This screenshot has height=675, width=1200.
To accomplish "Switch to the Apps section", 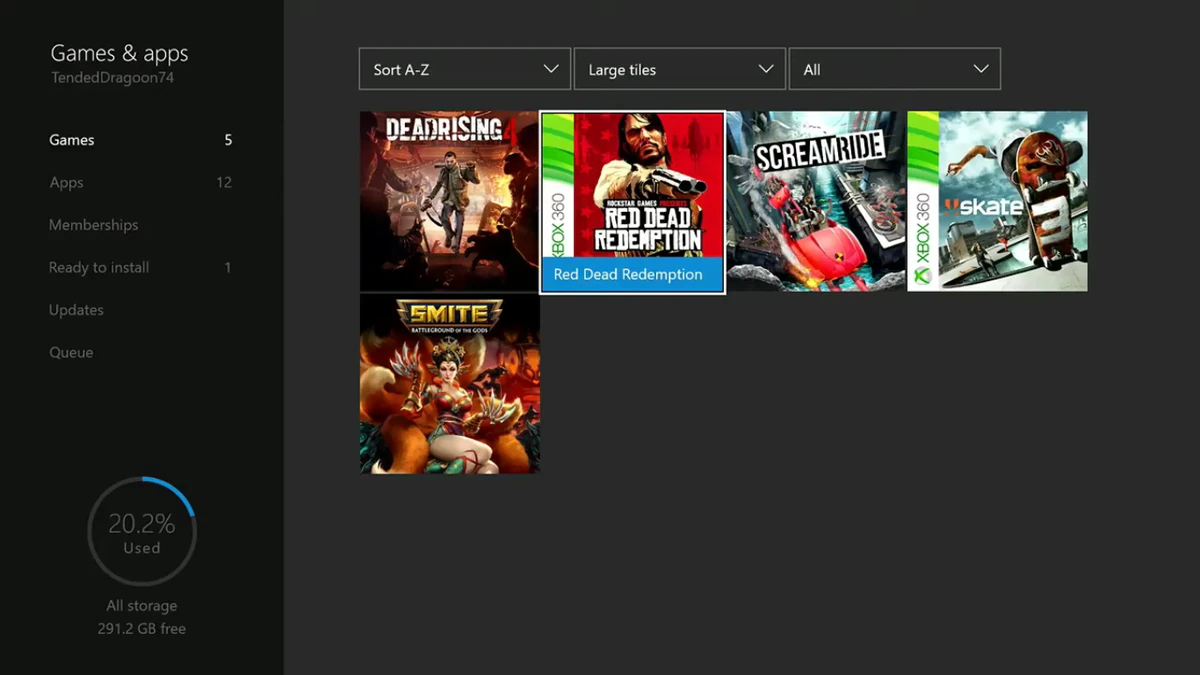I will pos(141,182).
